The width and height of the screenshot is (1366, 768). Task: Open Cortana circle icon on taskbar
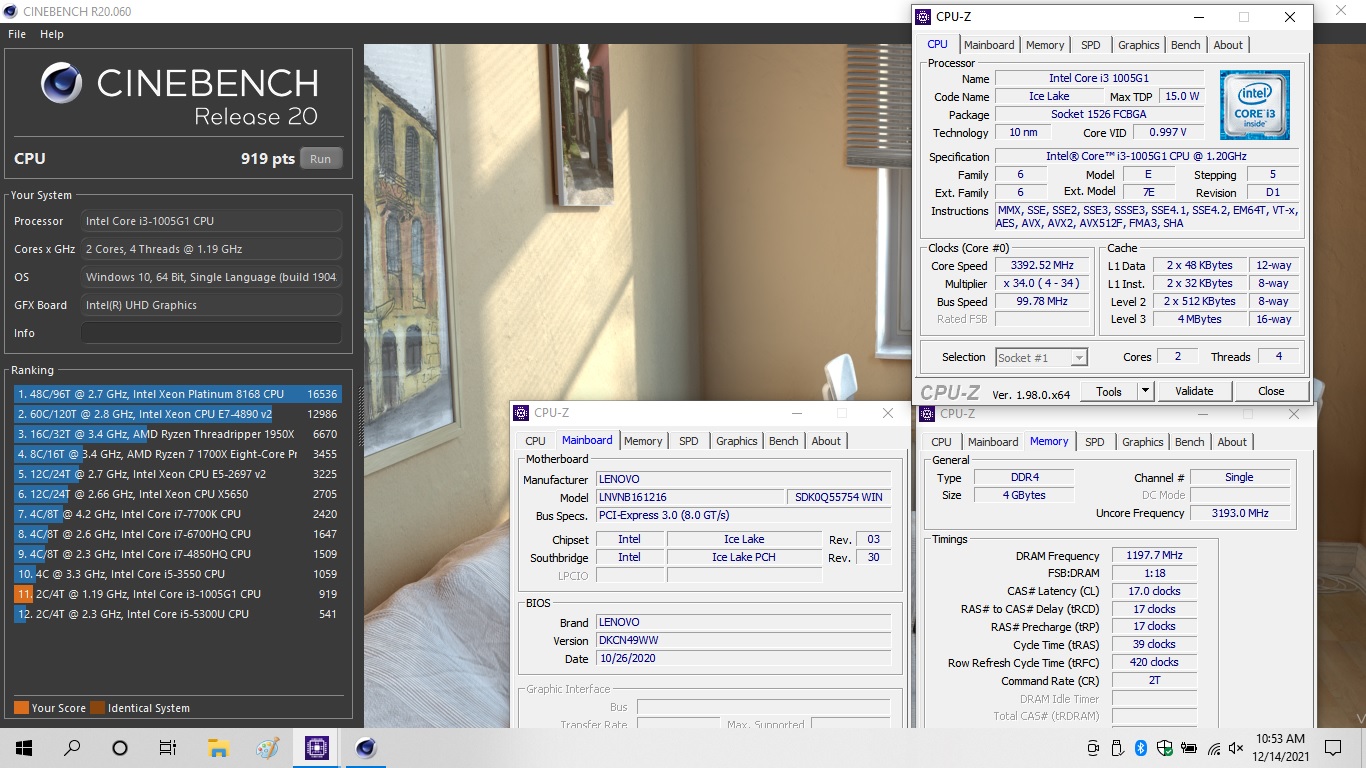tap(120, 748)
